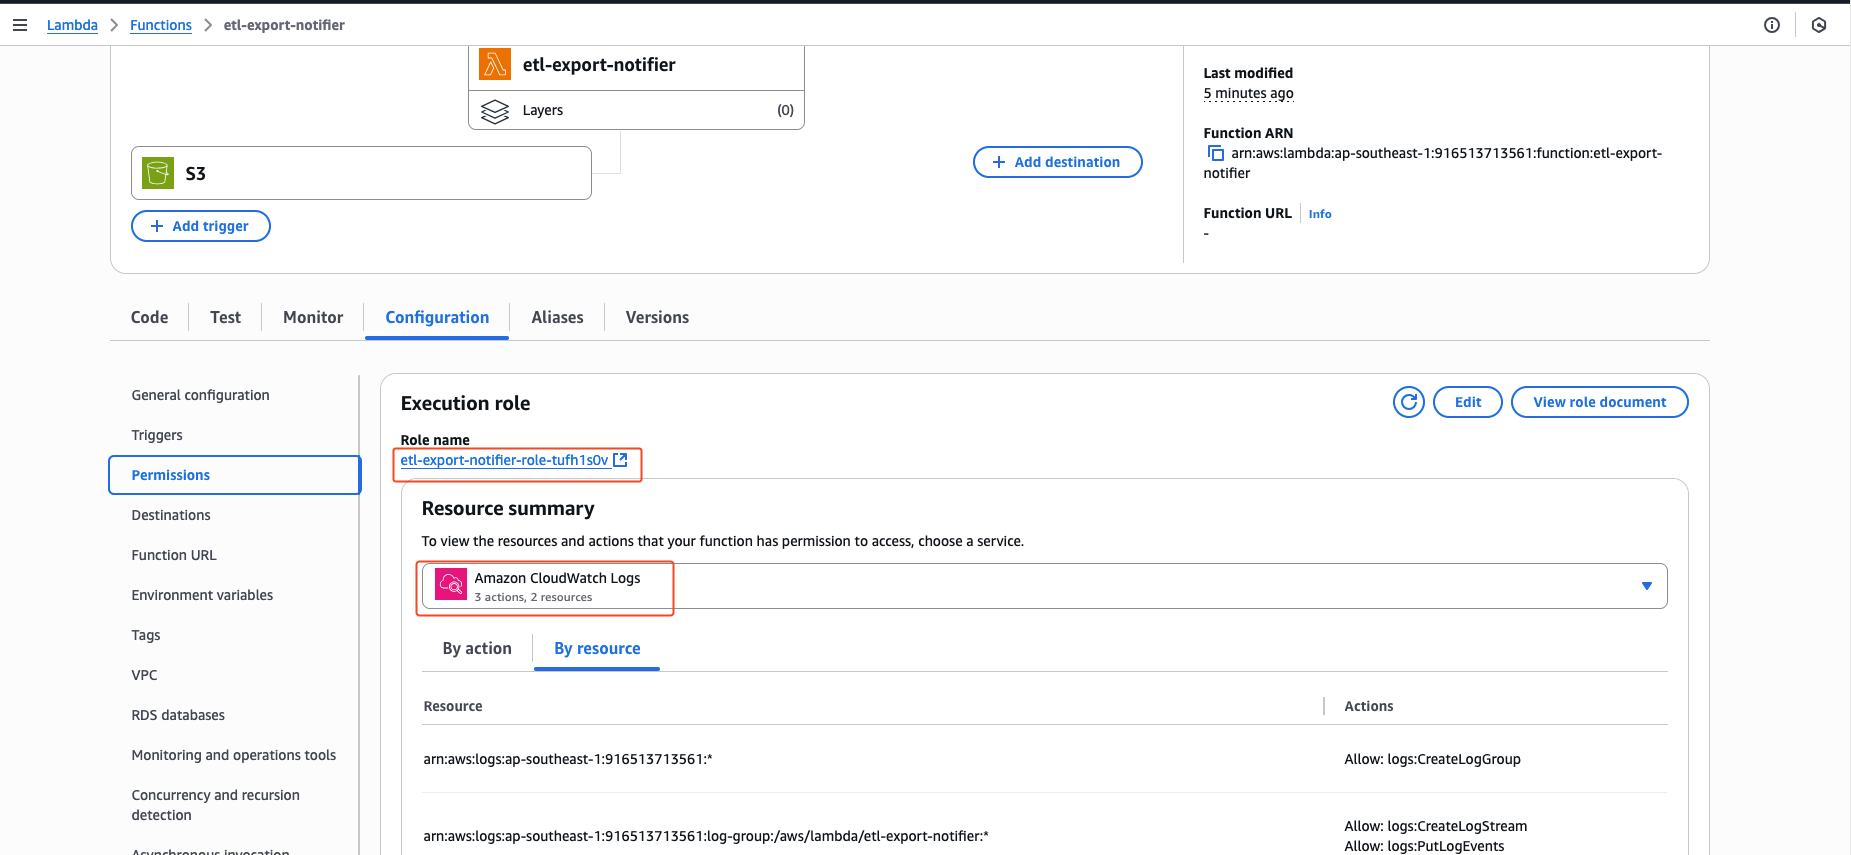Switch to the Code tab
Viewport: 1851px width, 855px height.
tap(149, 317)
